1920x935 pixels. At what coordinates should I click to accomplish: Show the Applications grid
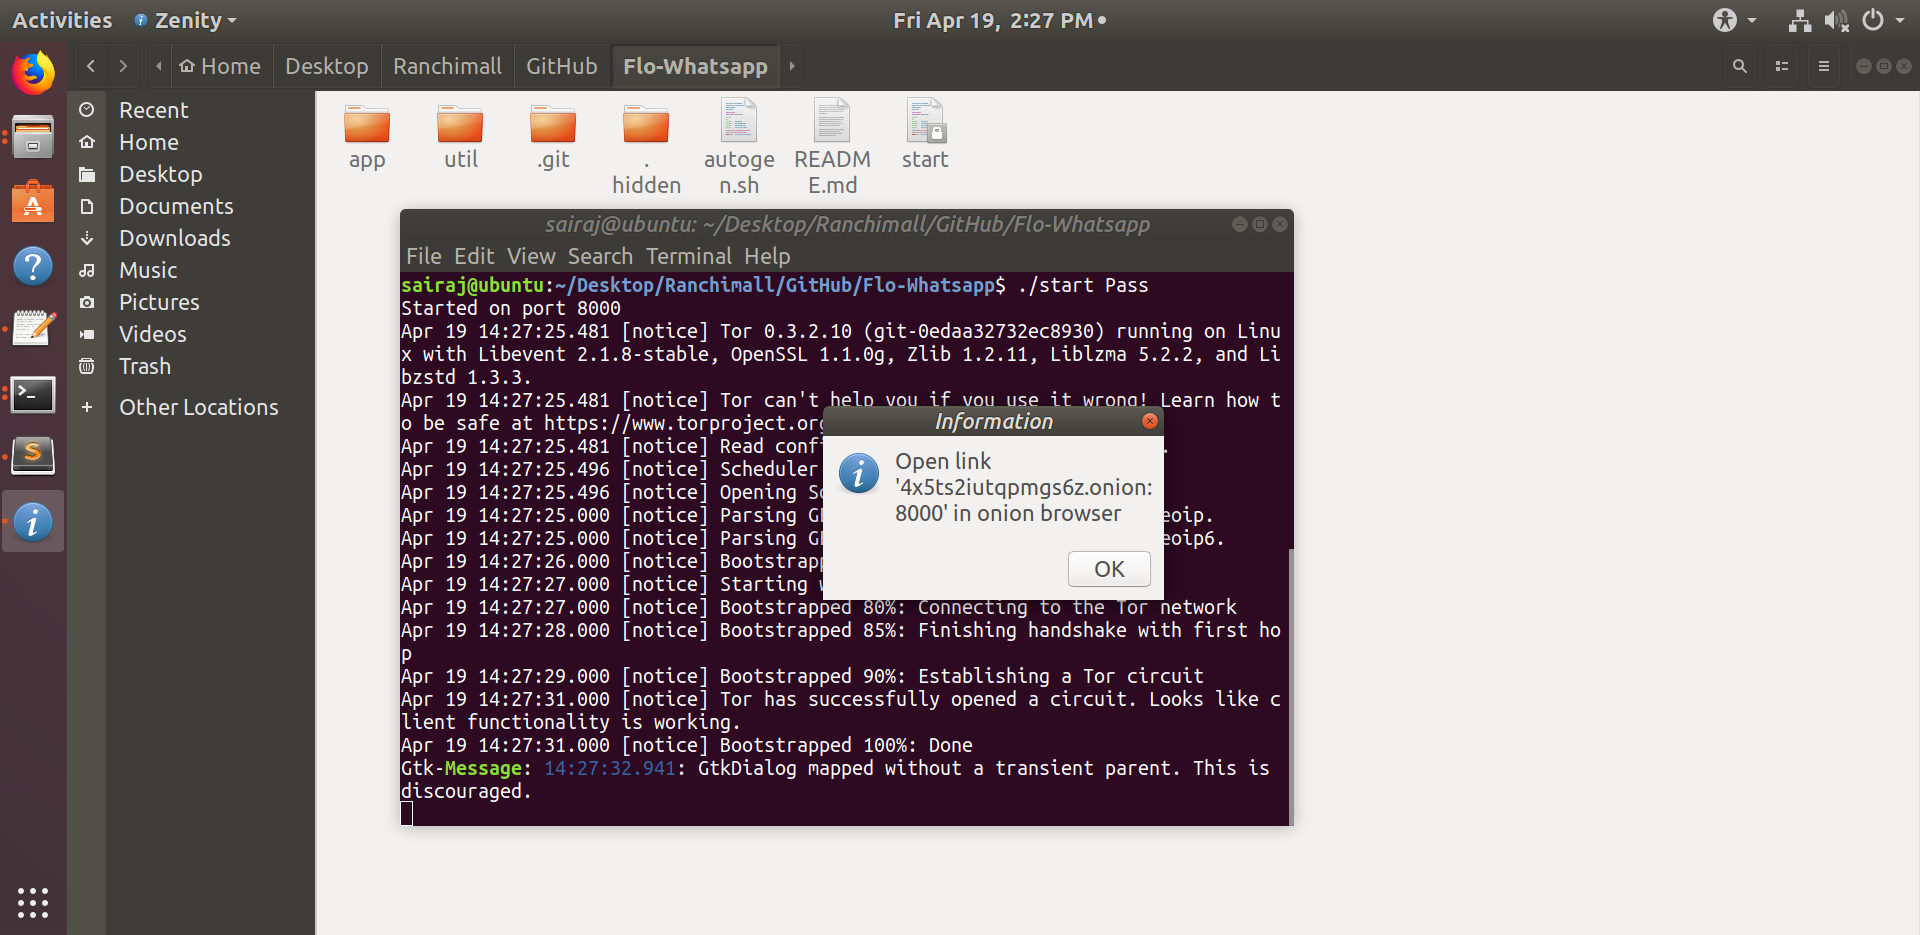point(33,902)
